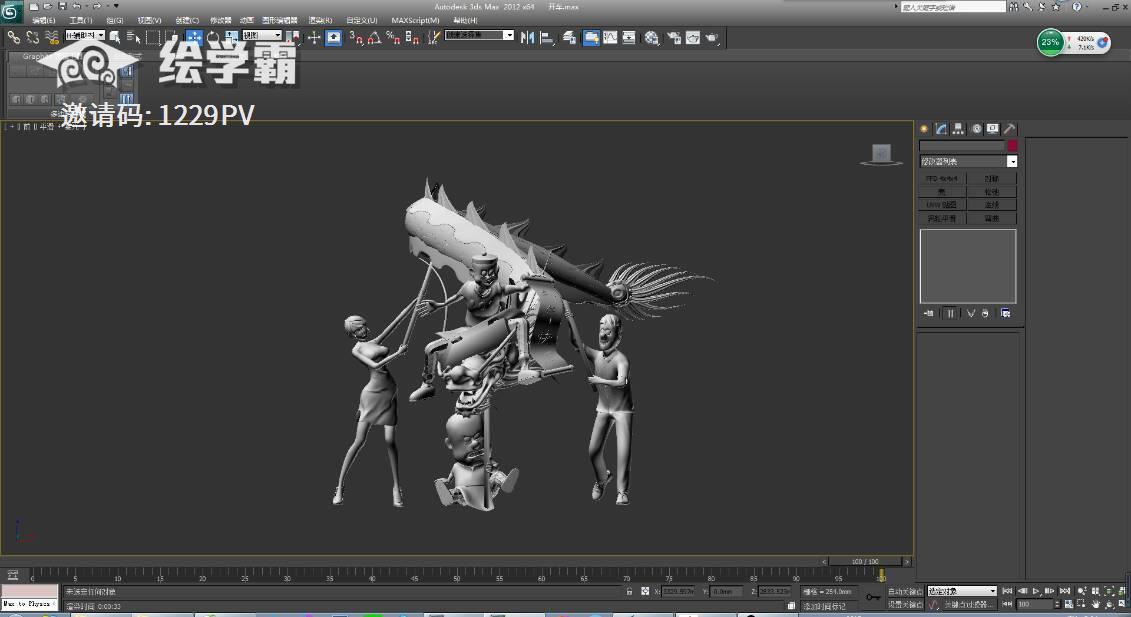This screenshot has height=617, width=1131.
Task: Toggle the Angle Snap button
Action: (374, 37)
